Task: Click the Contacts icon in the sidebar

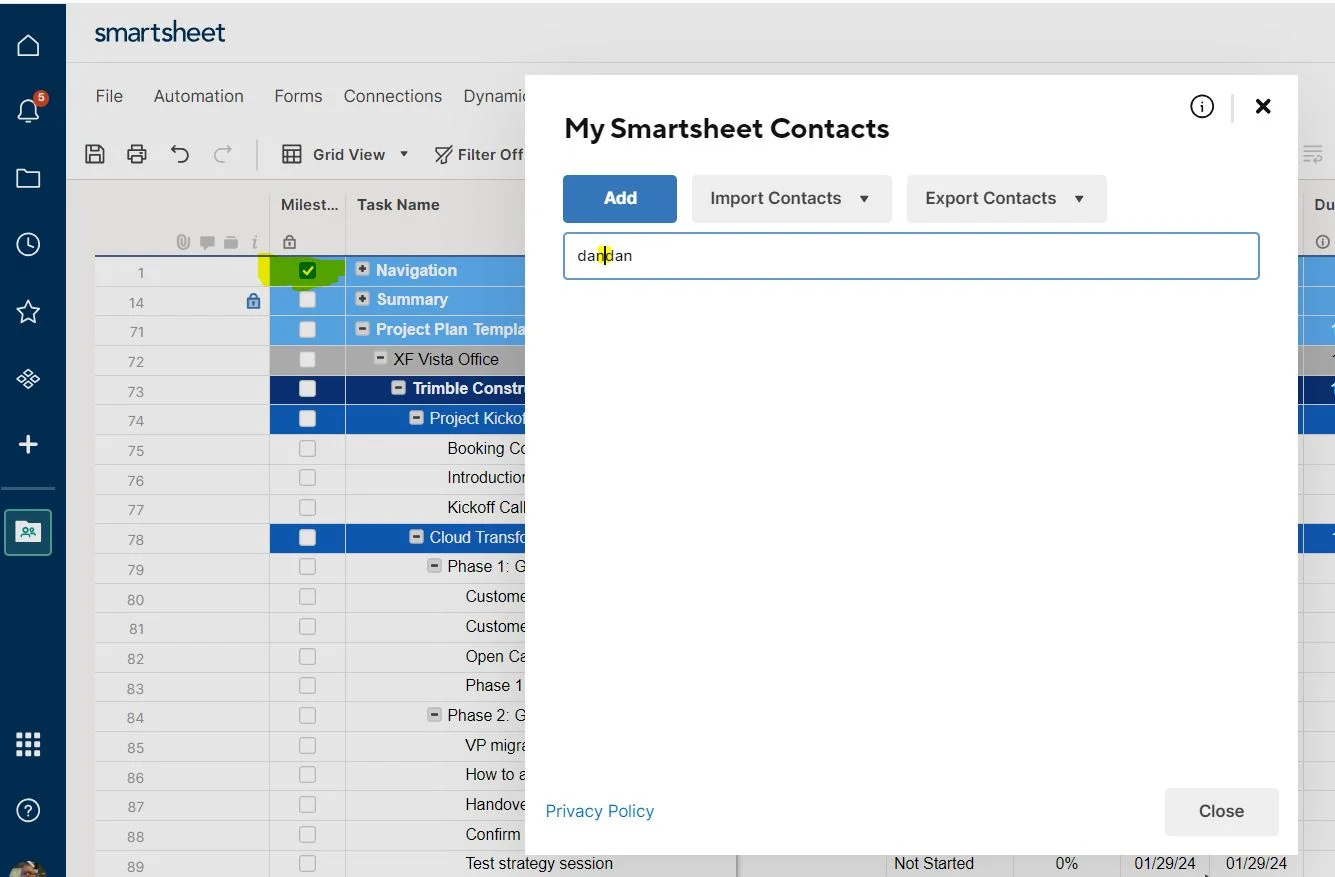Action: tap(28, 532)
